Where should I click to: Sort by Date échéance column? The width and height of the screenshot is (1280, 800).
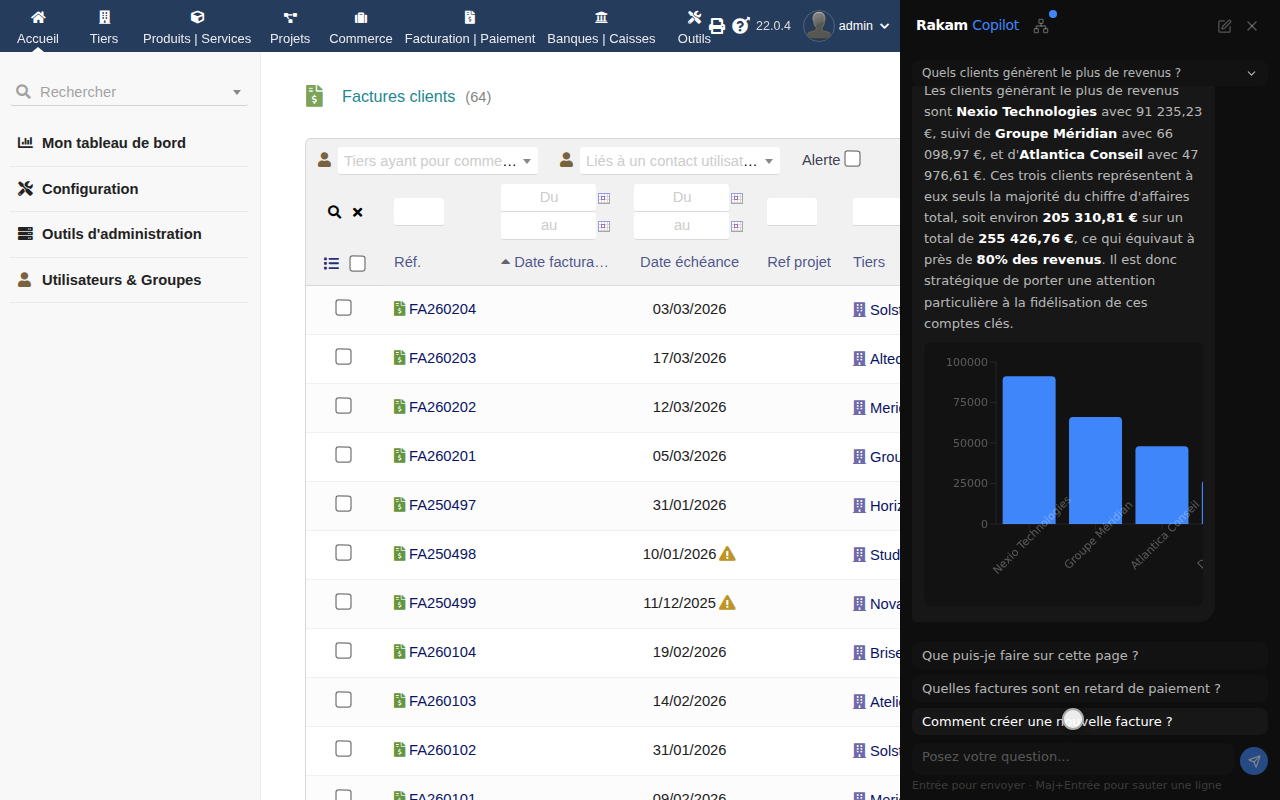[689, 262]
